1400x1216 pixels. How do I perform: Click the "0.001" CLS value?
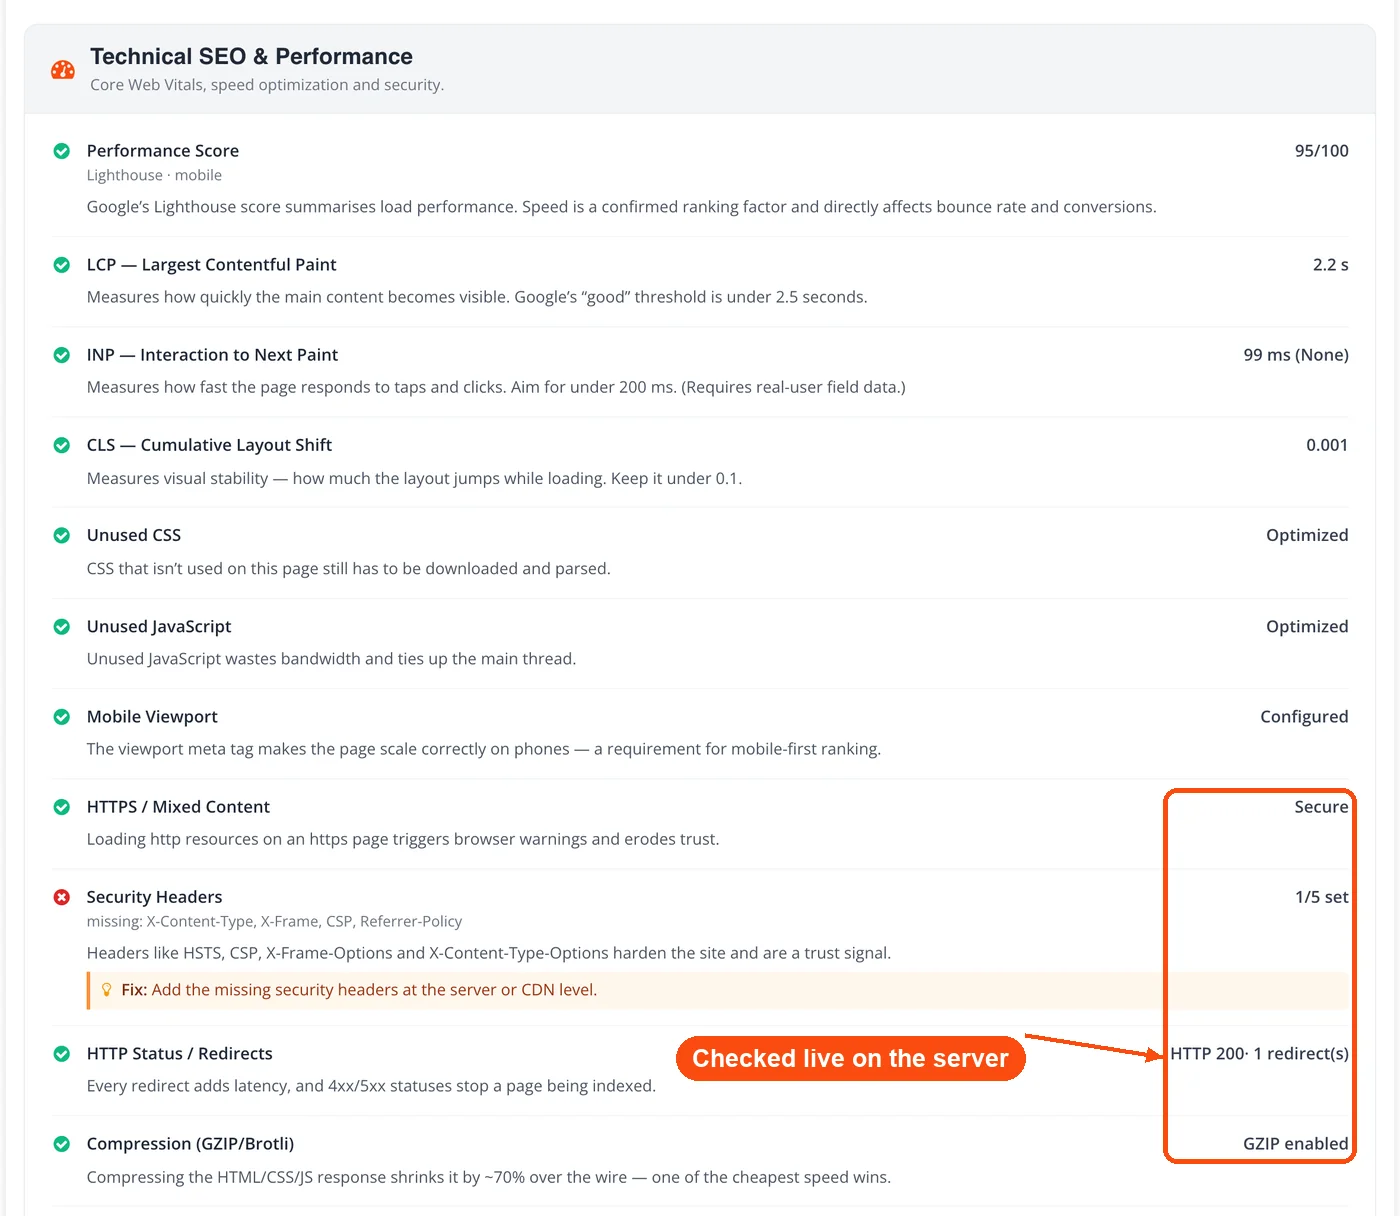(x=1327, y=445)
